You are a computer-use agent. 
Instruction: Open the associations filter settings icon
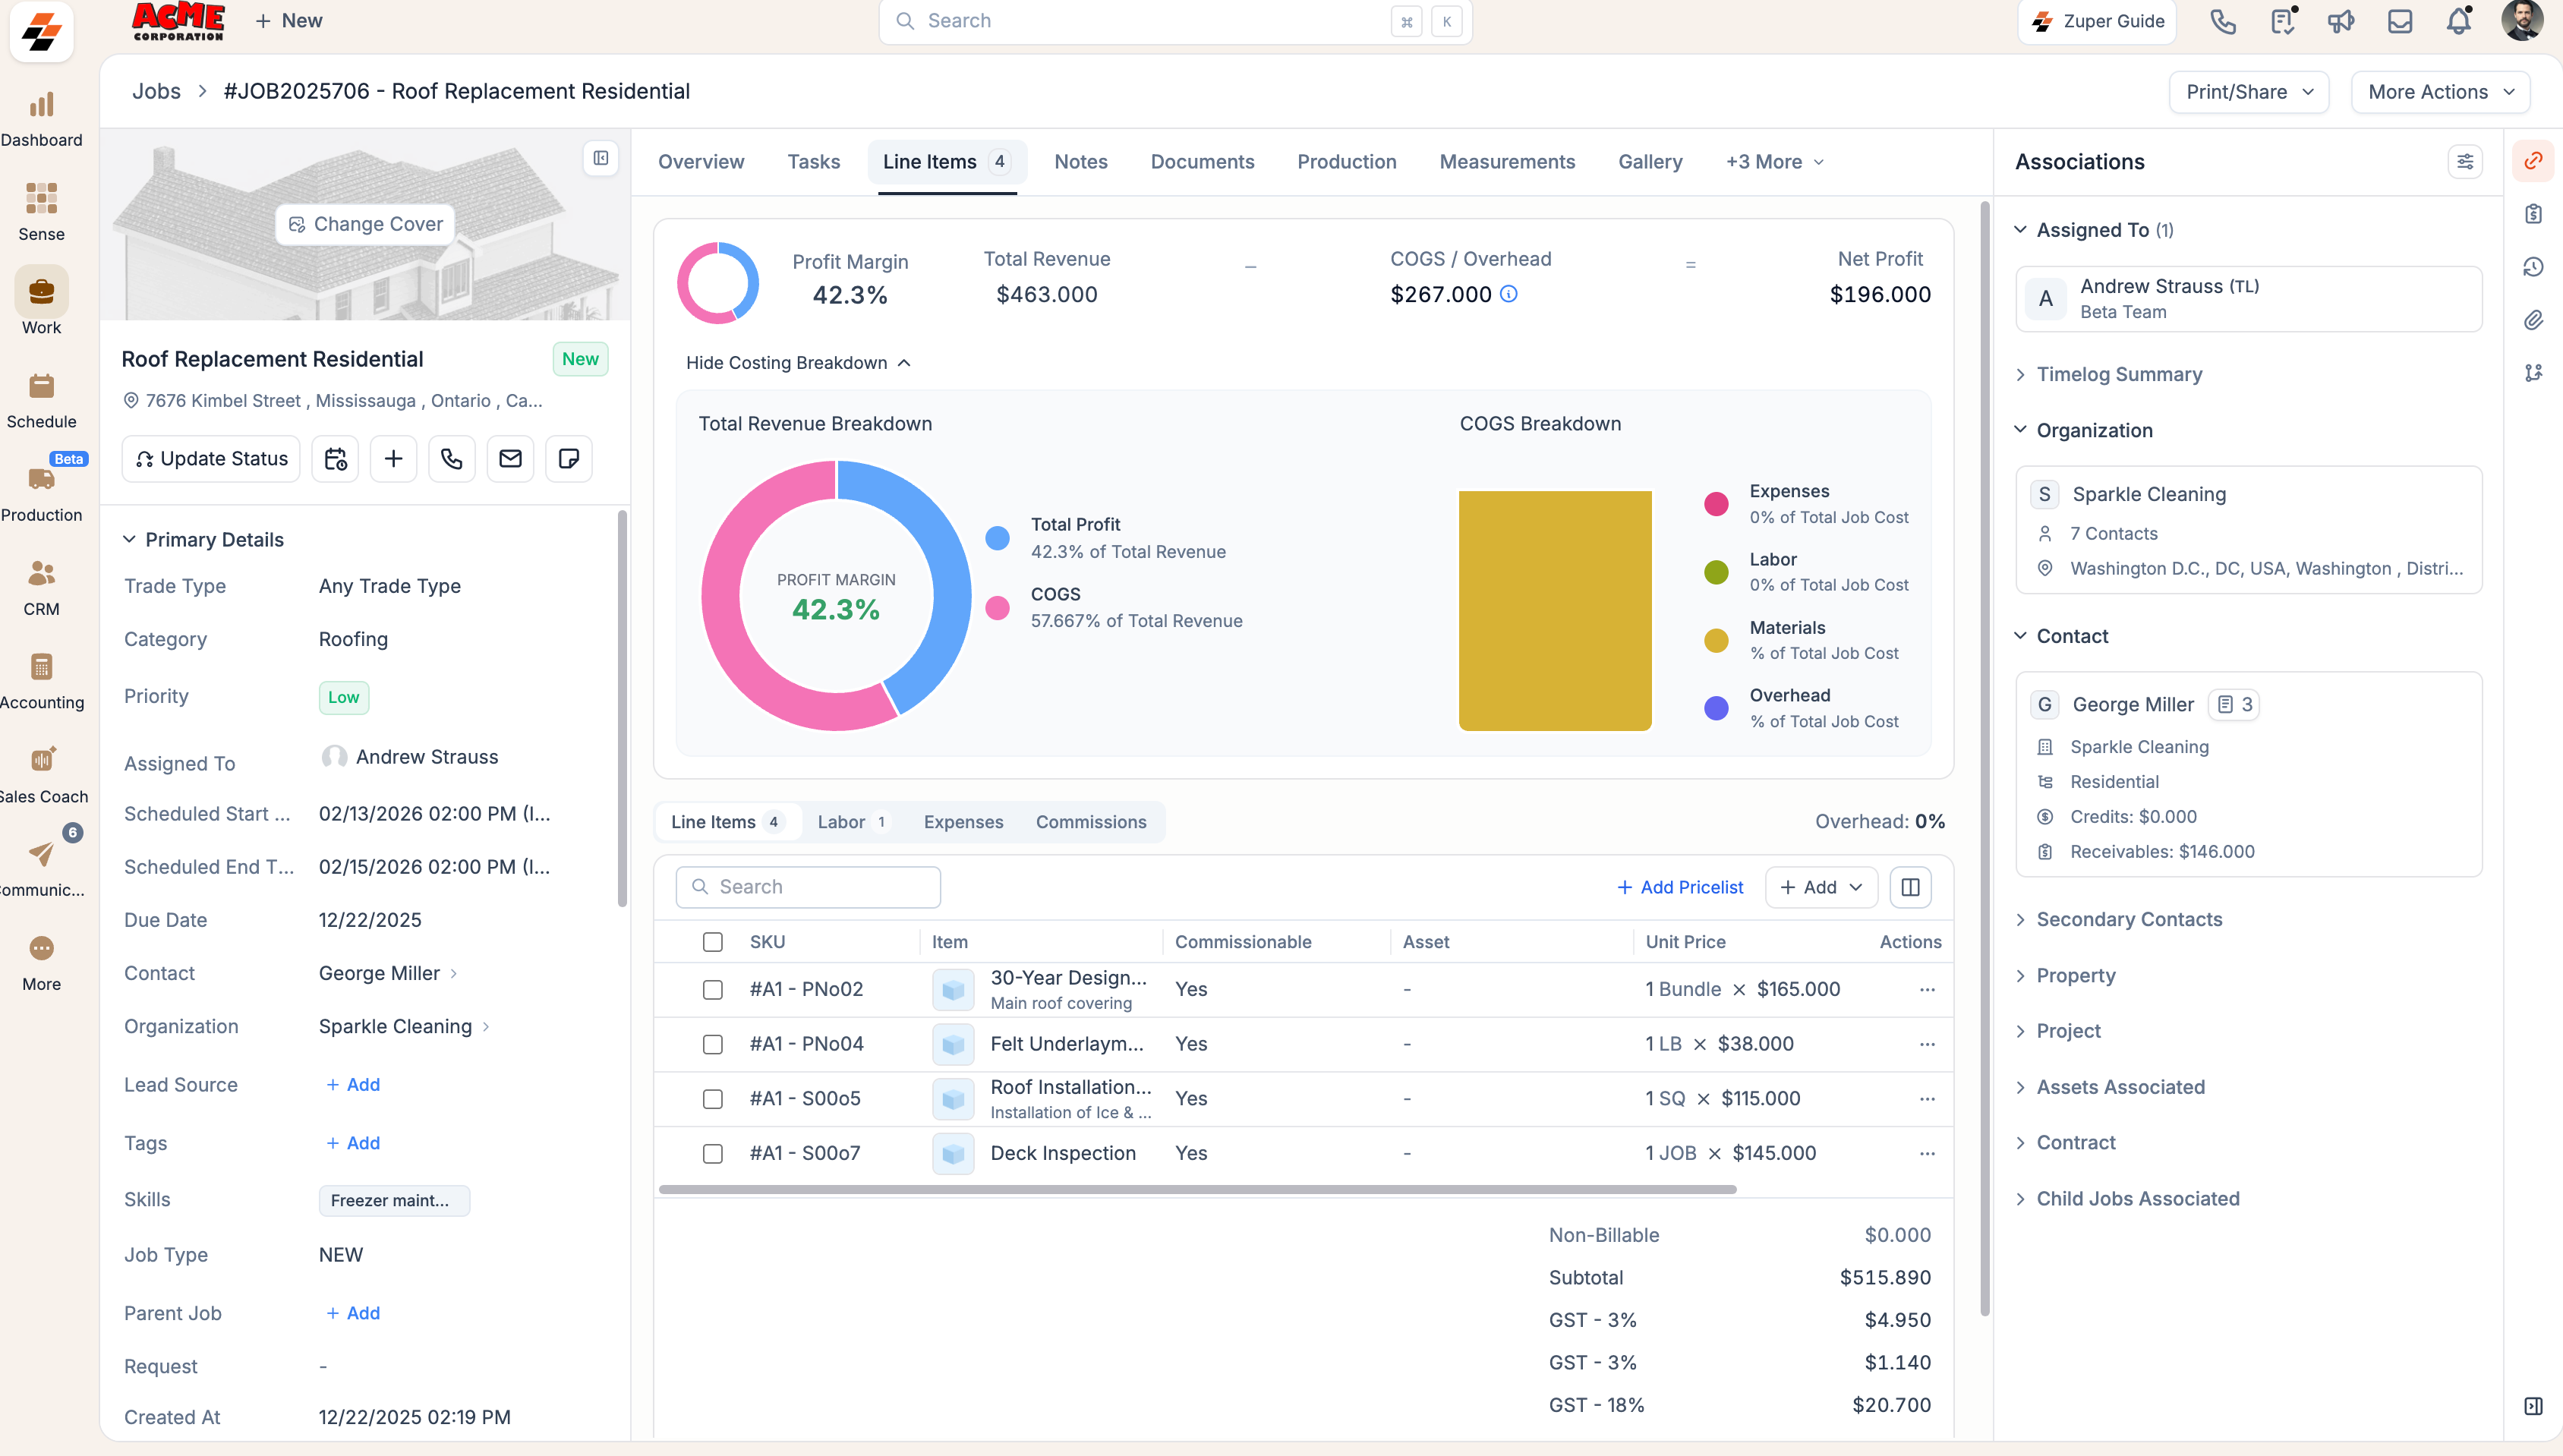coord(2465,162)
